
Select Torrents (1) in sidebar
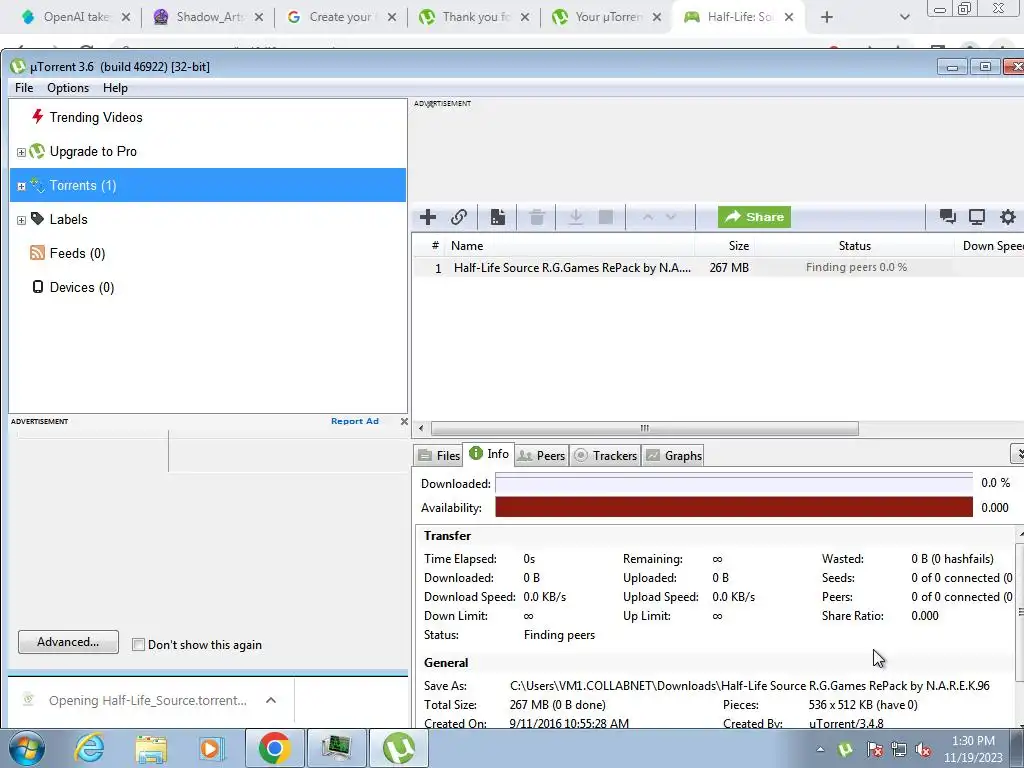[x=208, y=185]
